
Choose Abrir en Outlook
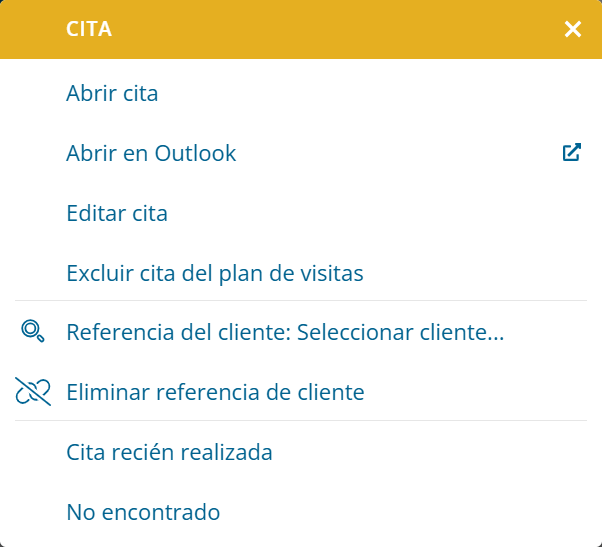[301, 153]
